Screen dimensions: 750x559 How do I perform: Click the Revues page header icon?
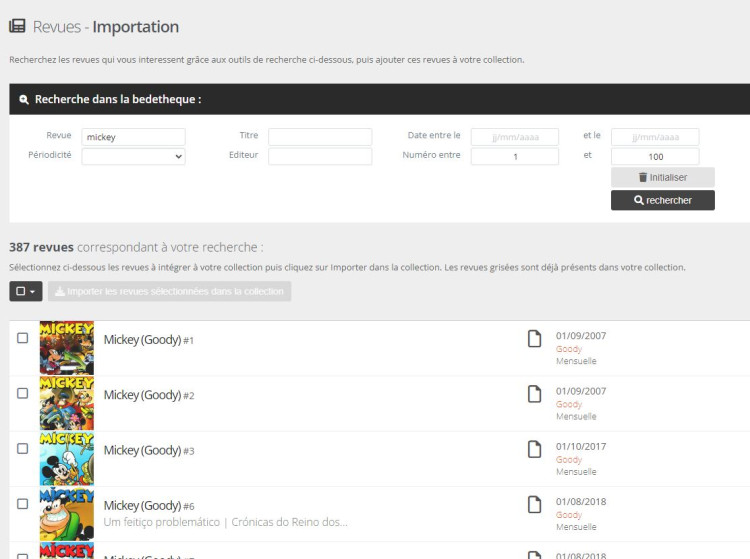[17, 26]
